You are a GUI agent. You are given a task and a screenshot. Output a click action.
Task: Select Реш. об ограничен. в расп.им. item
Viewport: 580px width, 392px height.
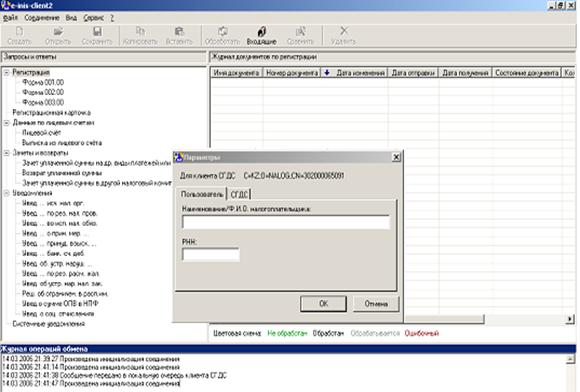click(x=65, y=294)
